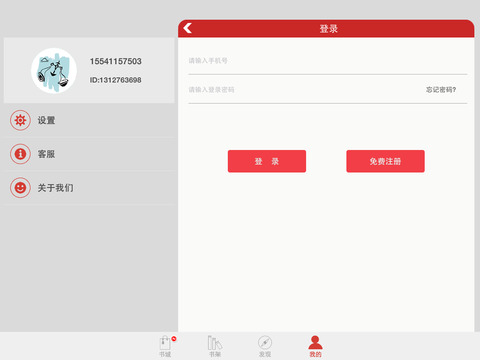Open the 关于我们 menu entry label
This screenshot has width=480, height=360.
coord(55,188)
